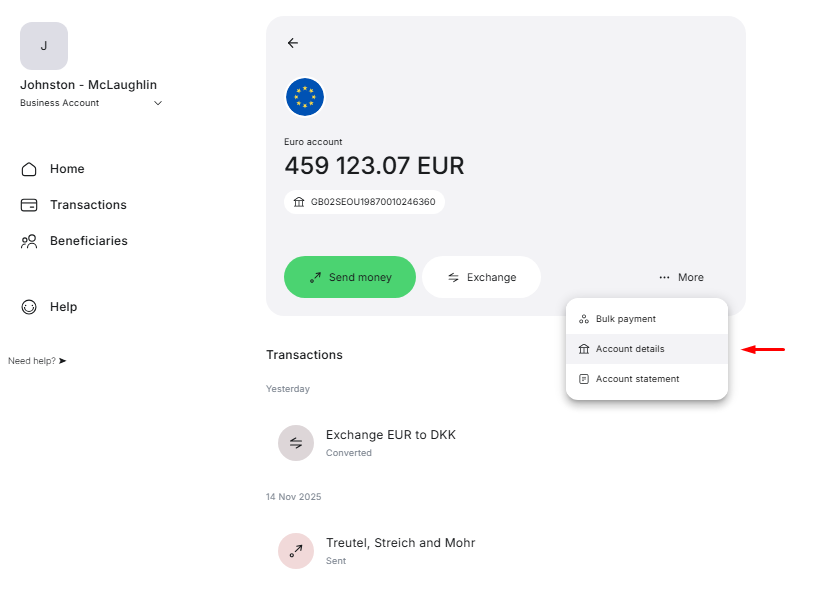This screenshot has width=827, height=589.
Task: Click the Euro flag account icon
Action: click(x=305, y=97)
